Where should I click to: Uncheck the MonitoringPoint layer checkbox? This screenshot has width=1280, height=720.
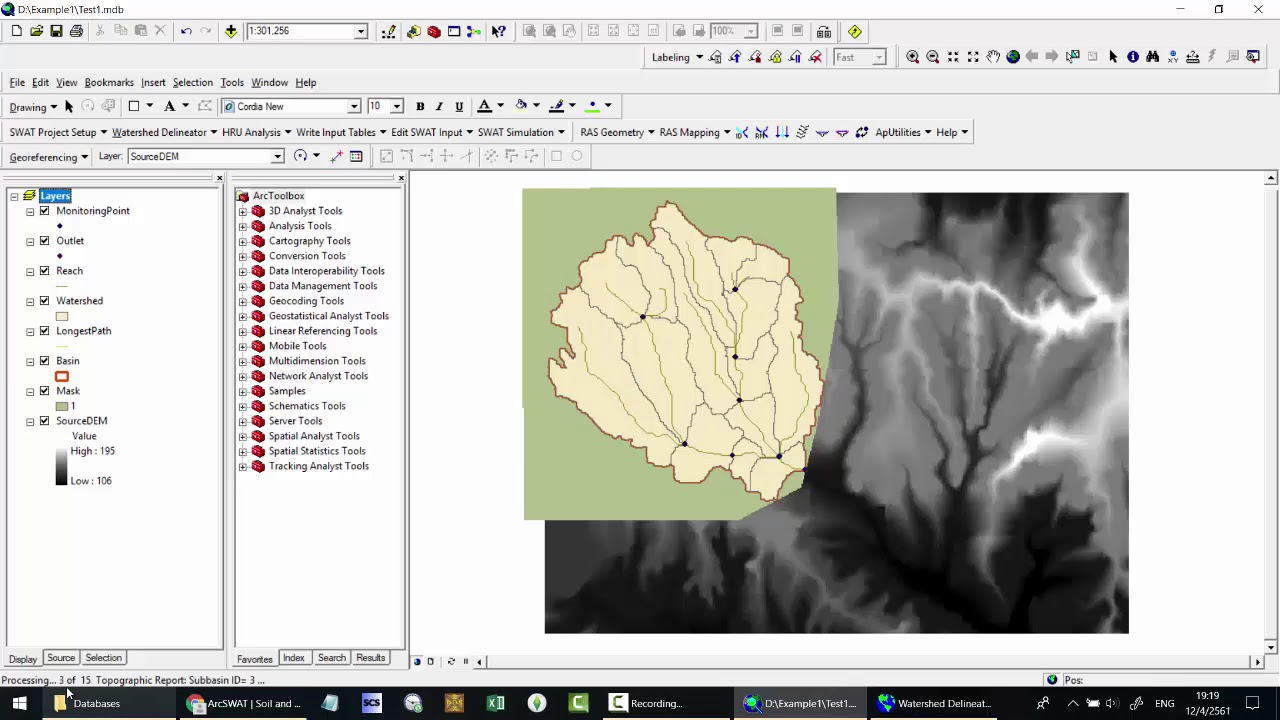(44, 211)
